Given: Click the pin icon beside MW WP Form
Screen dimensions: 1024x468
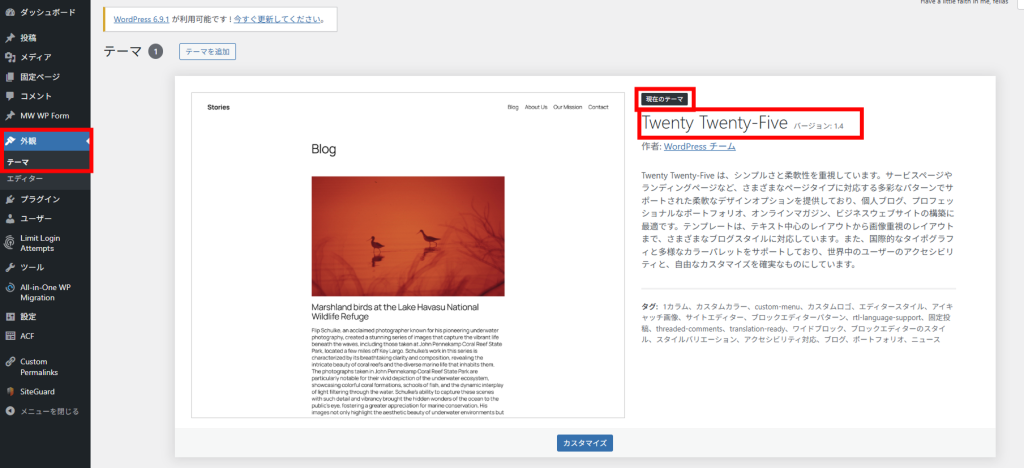Looking at the screenshot, I should tap(10, 116).
